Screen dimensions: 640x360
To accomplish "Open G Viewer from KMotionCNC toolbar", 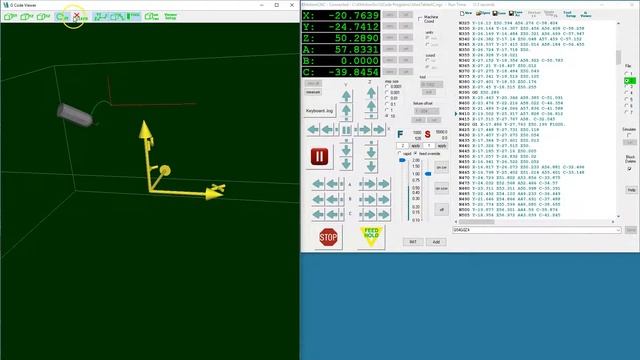I will tap(586, 14).
